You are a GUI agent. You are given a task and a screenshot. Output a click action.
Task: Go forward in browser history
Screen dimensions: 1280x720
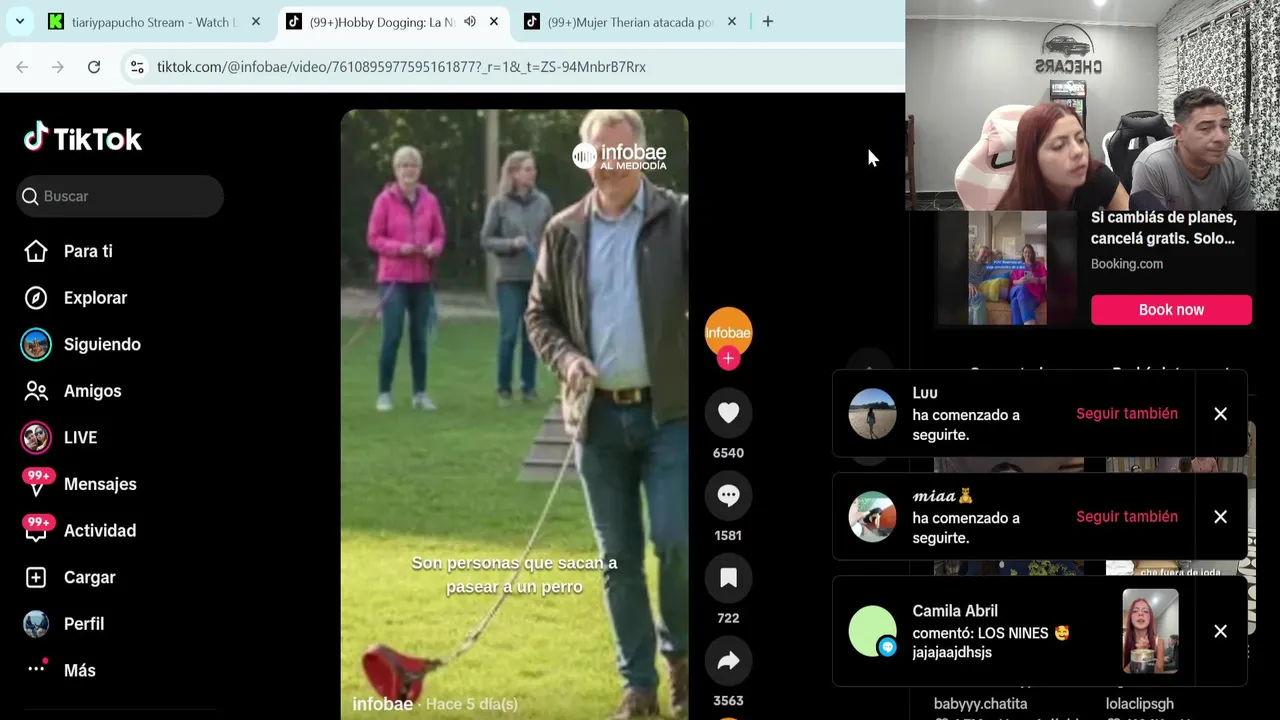click(58, 67)
